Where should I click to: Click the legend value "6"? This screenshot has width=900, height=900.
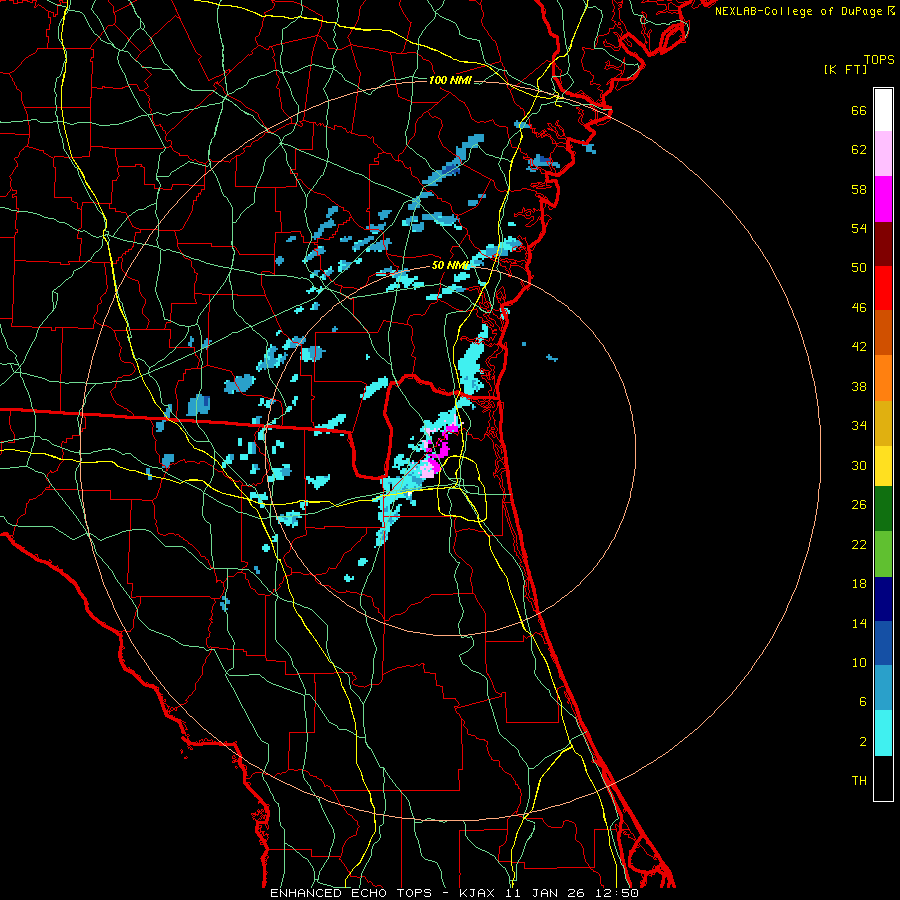[863, 702]
